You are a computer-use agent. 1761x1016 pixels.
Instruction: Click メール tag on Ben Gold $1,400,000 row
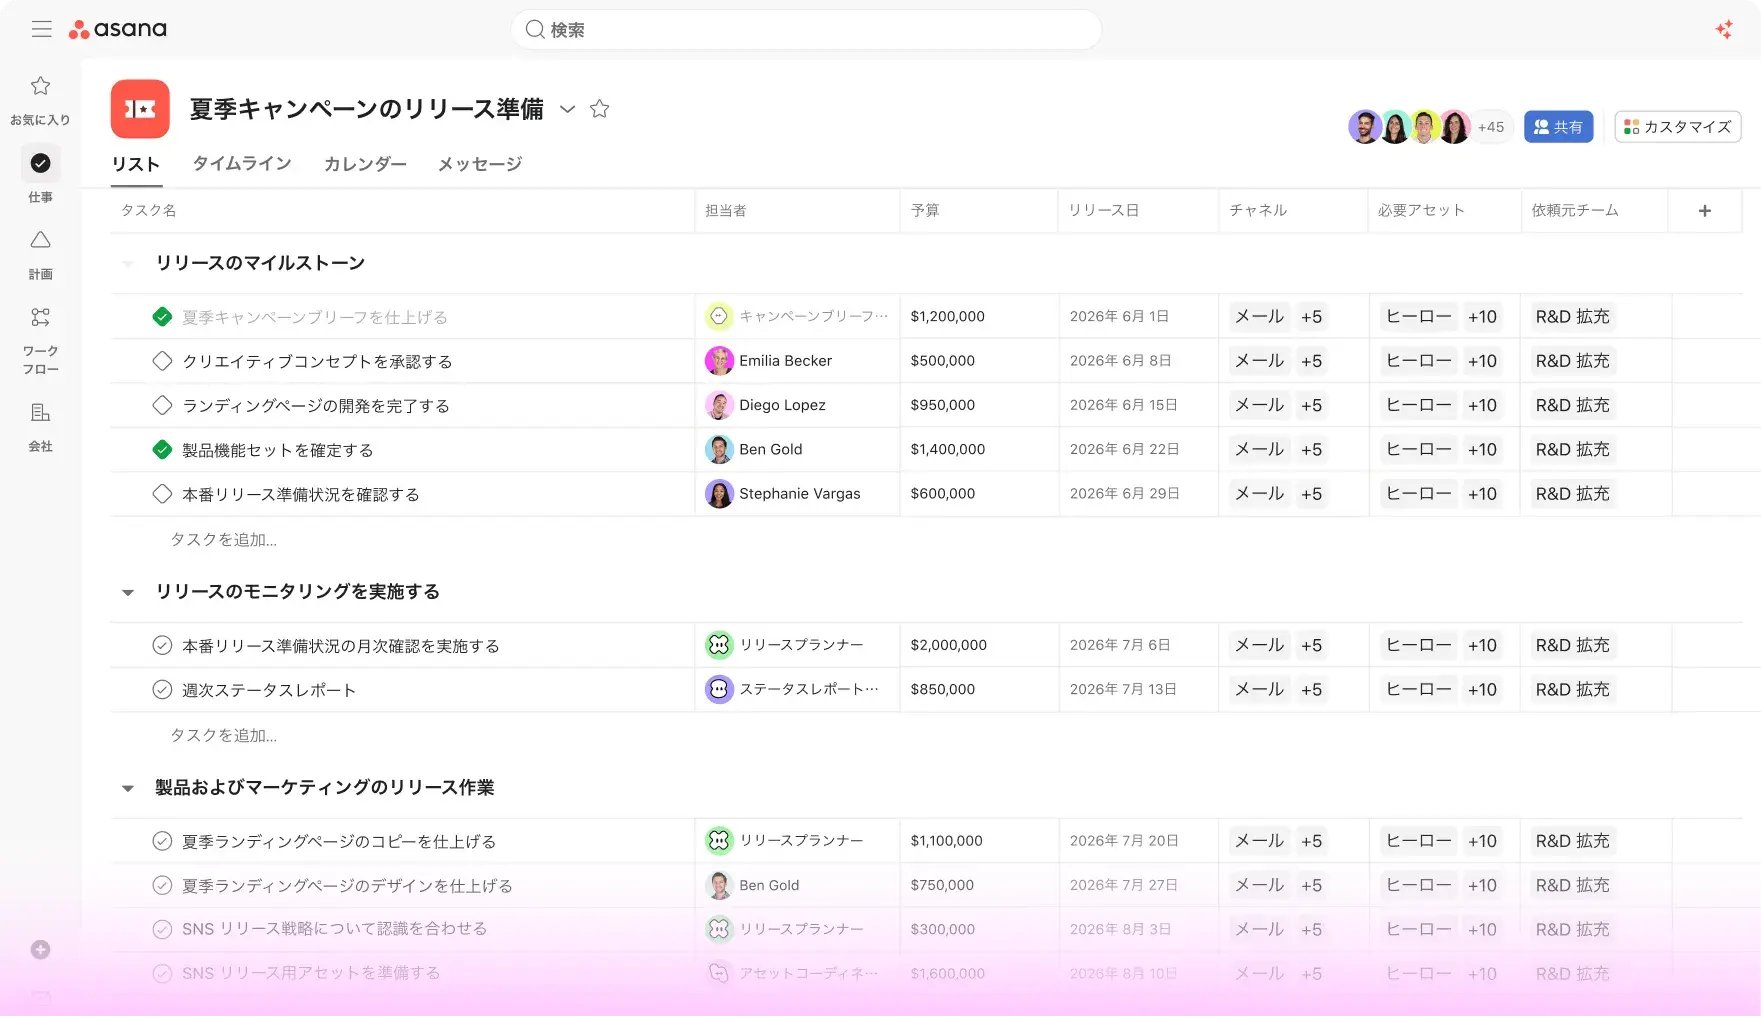click(x=1259, y=449)
